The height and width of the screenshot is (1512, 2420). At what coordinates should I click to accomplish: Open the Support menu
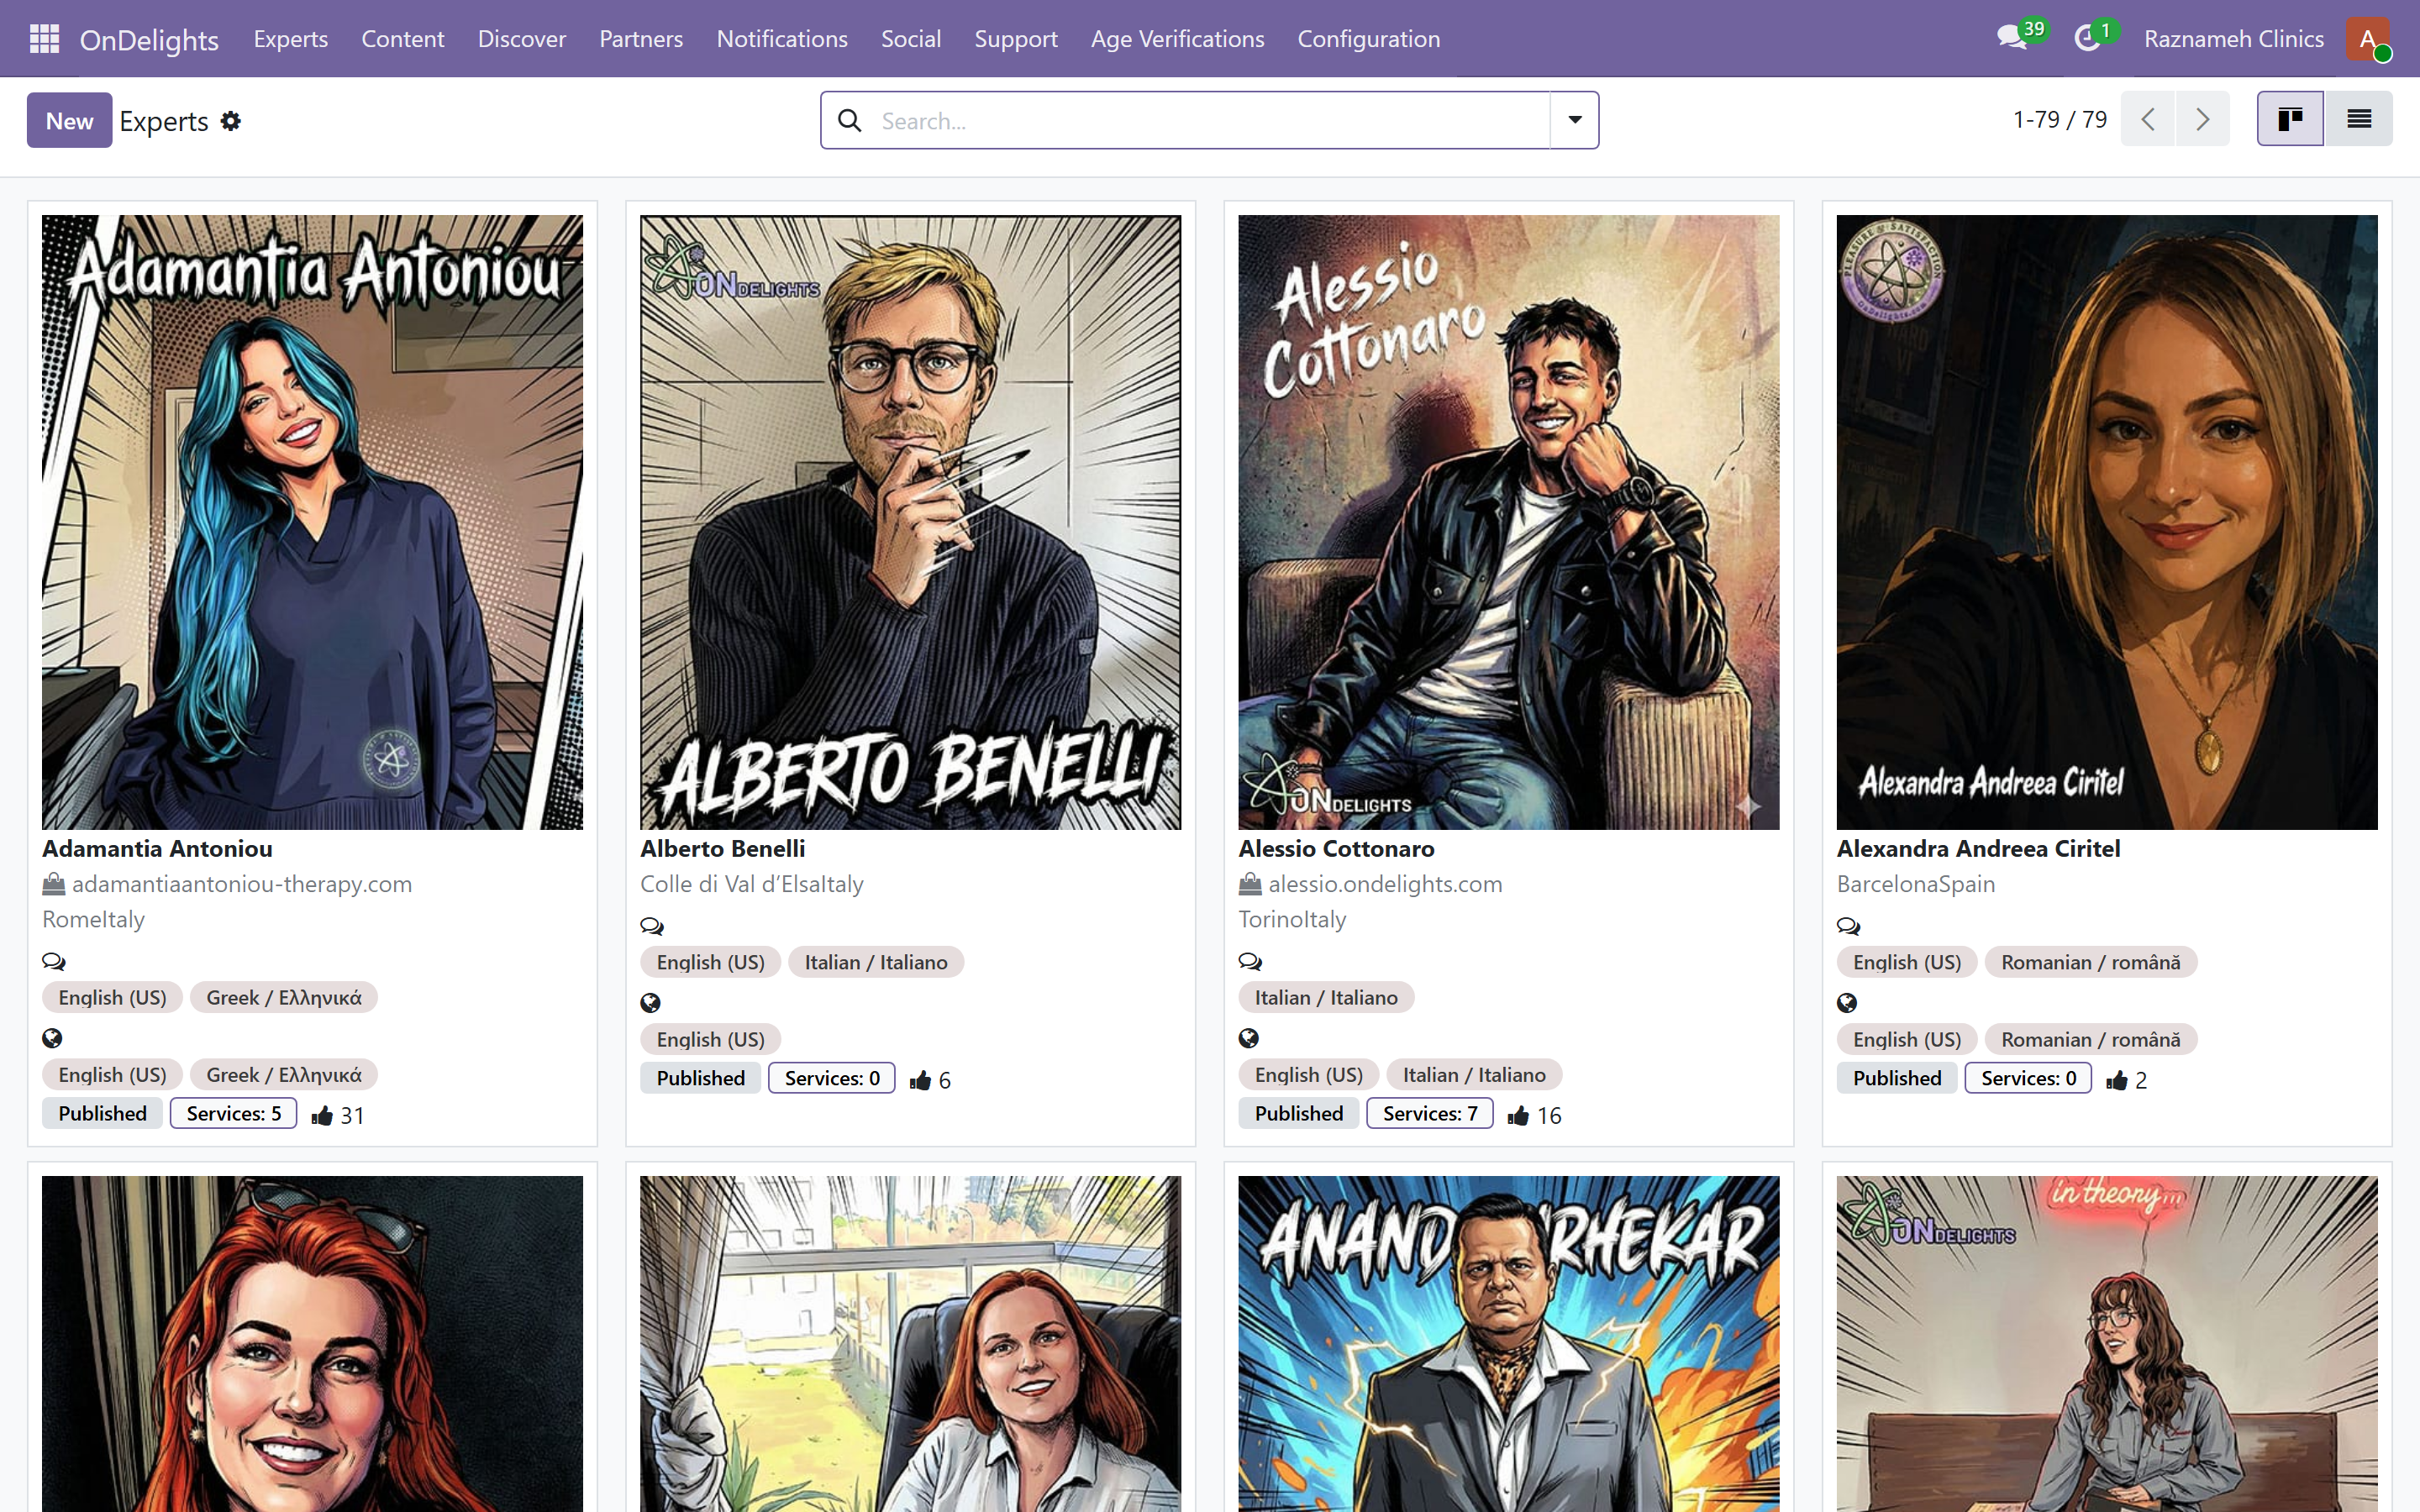[x=1016, y=39]
